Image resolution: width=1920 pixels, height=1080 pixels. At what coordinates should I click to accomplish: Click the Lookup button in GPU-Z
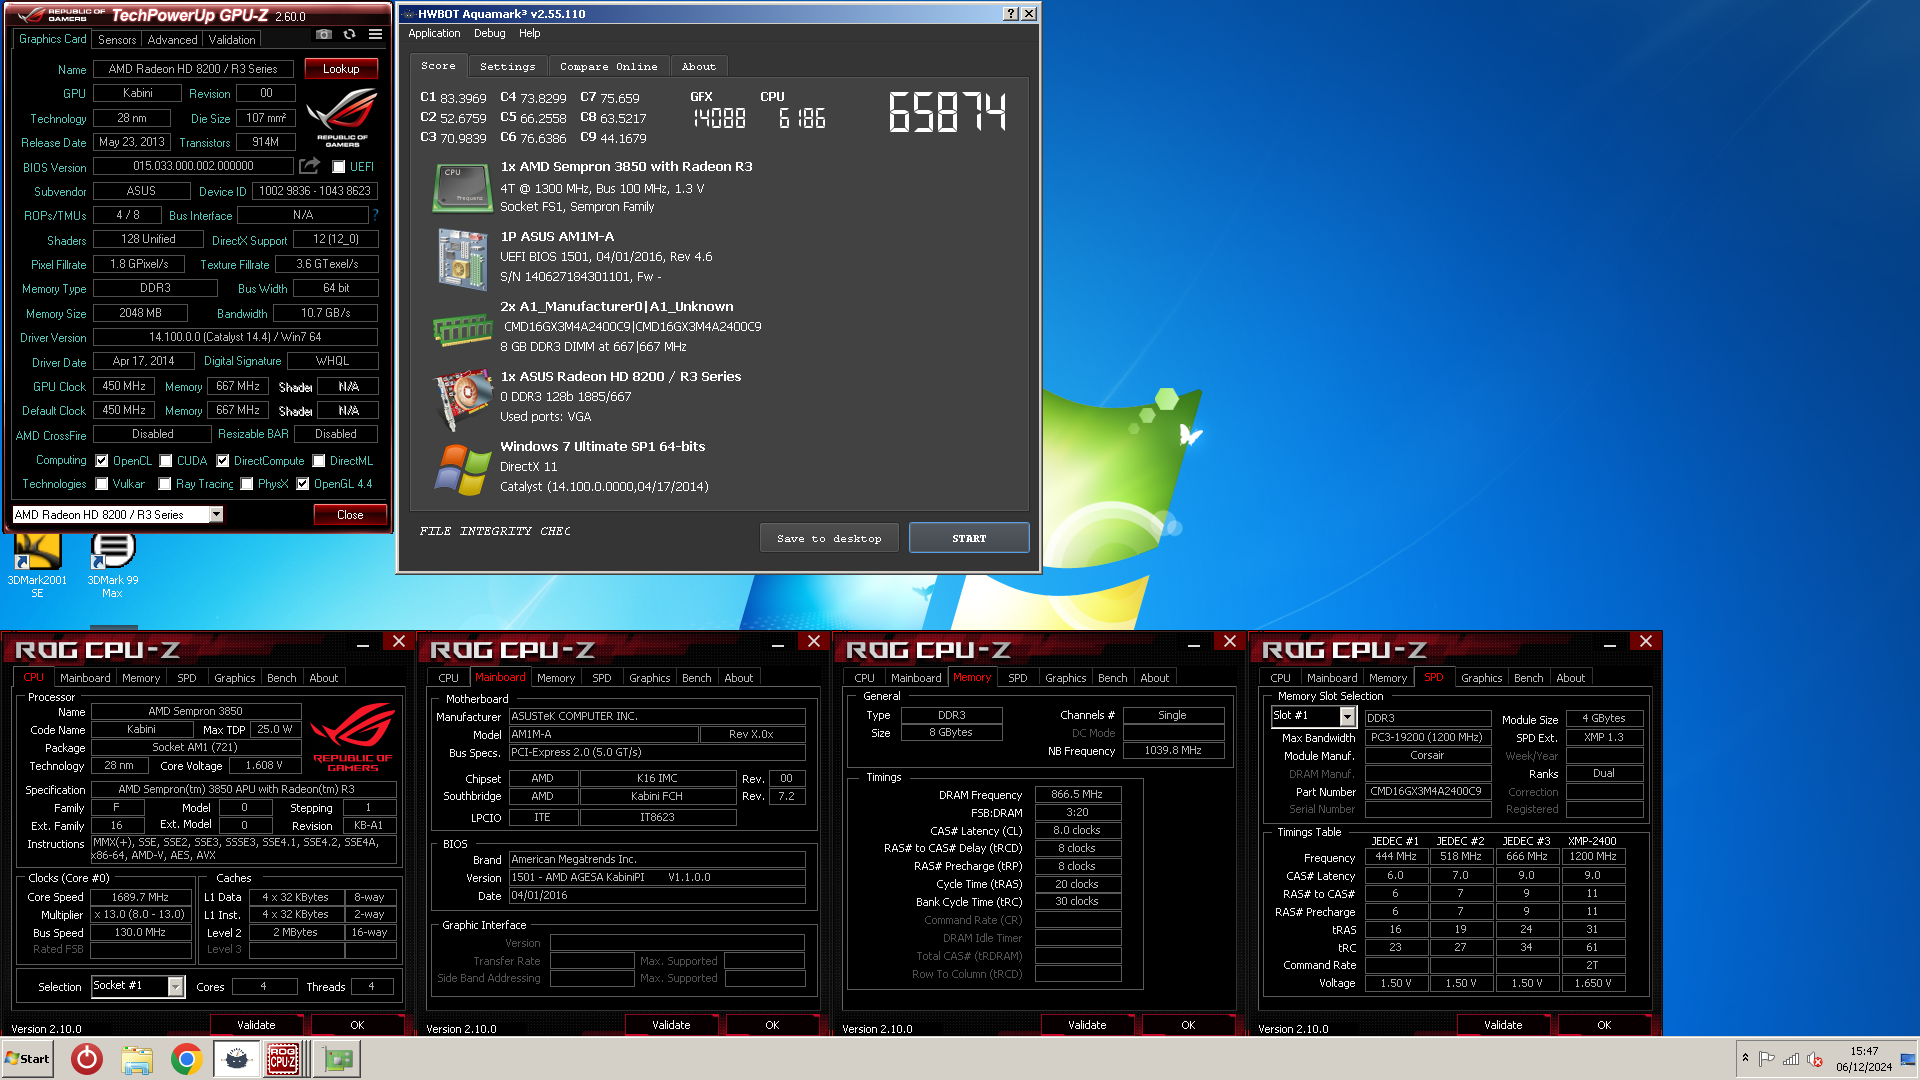(x=341, y=69)
